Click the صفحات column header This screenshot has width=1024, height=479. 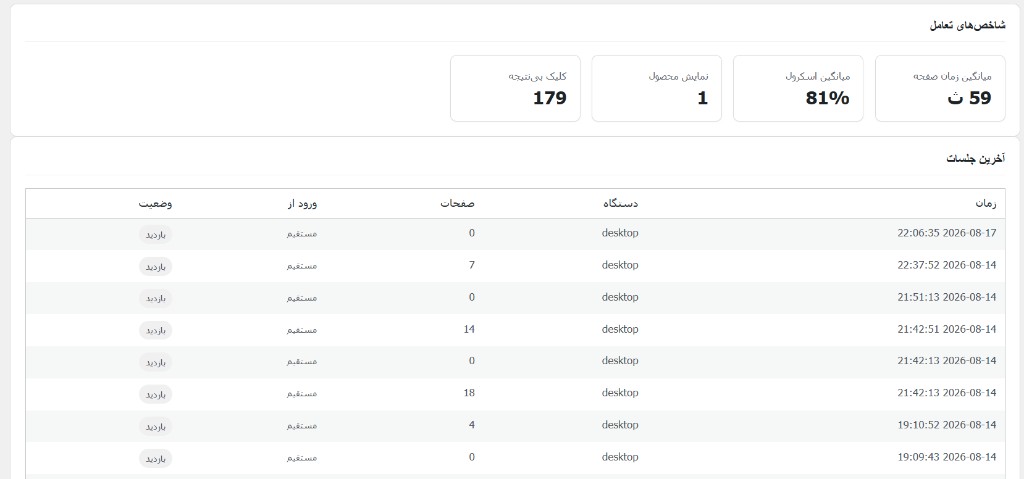[x=458, y=203]
